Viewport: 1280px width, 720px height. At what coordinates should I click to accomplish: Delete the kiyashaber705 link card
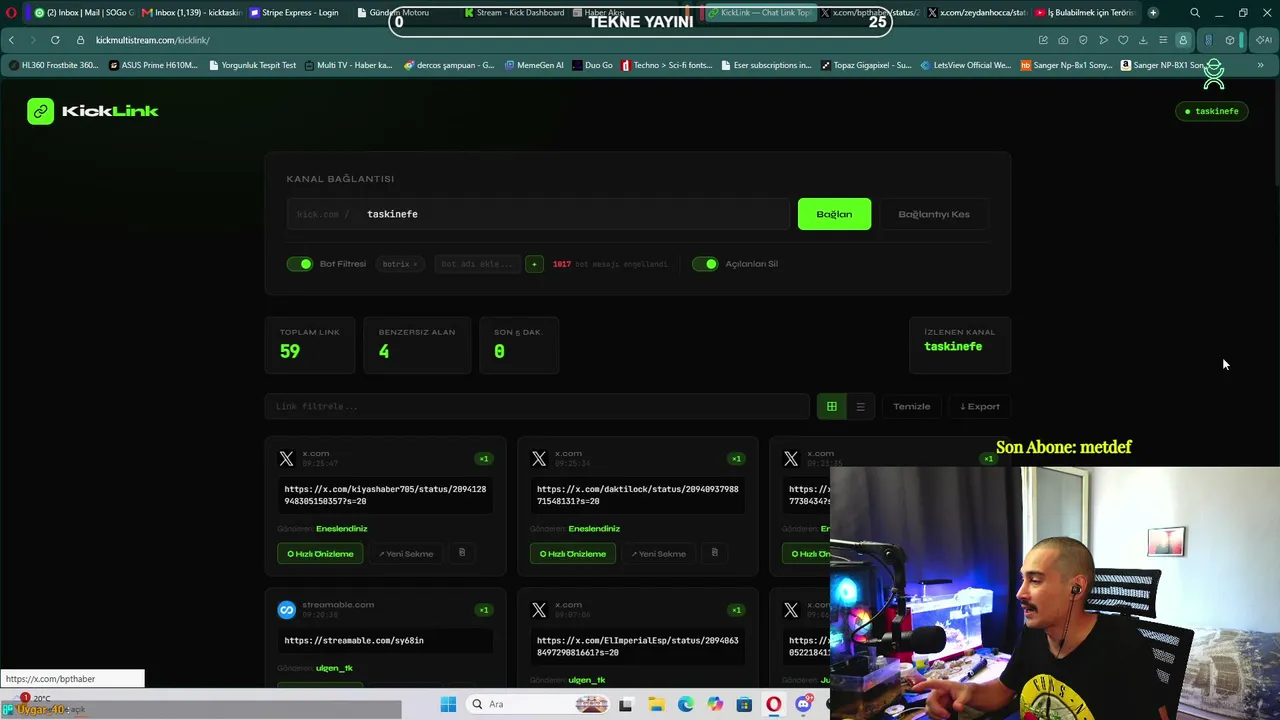pos(462,553)
